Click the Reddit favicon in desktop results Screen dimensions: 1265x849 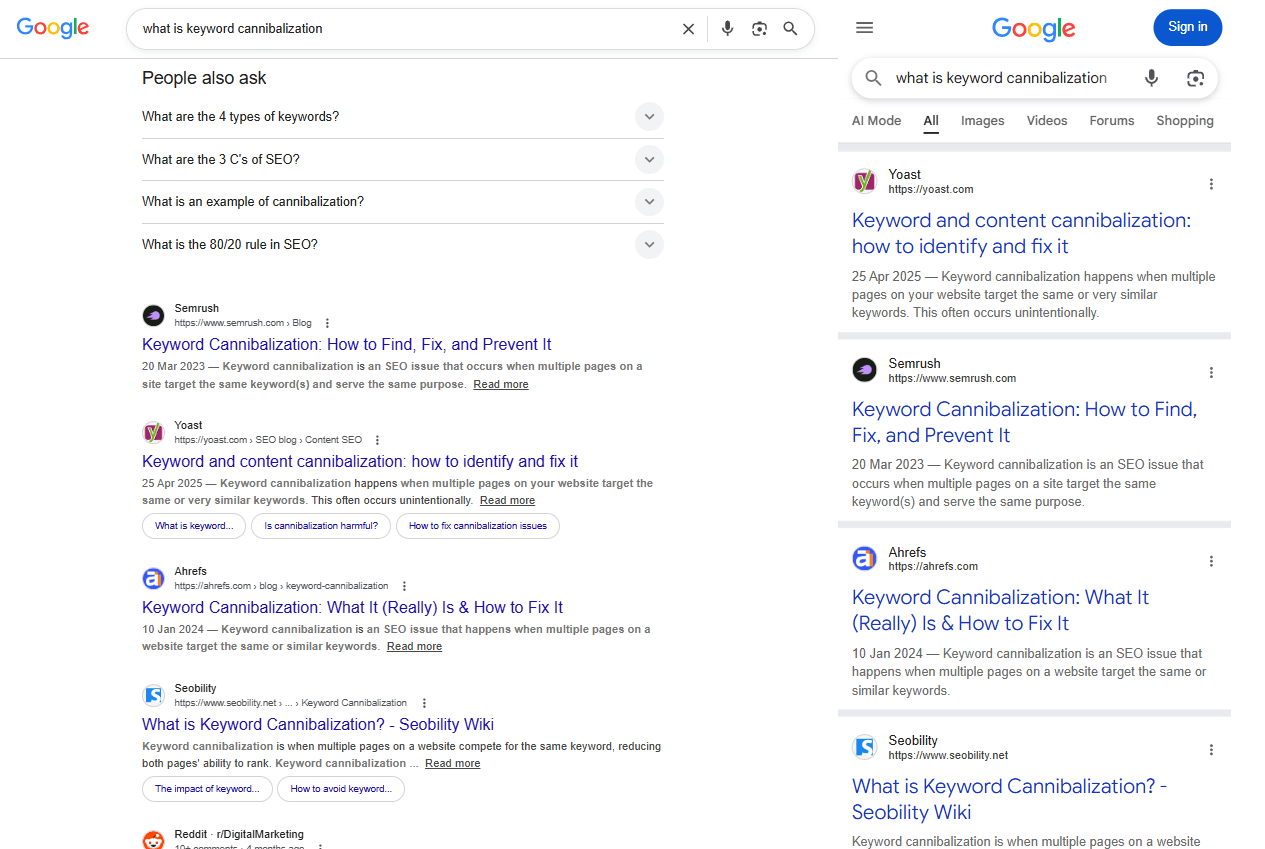point(153,840)
